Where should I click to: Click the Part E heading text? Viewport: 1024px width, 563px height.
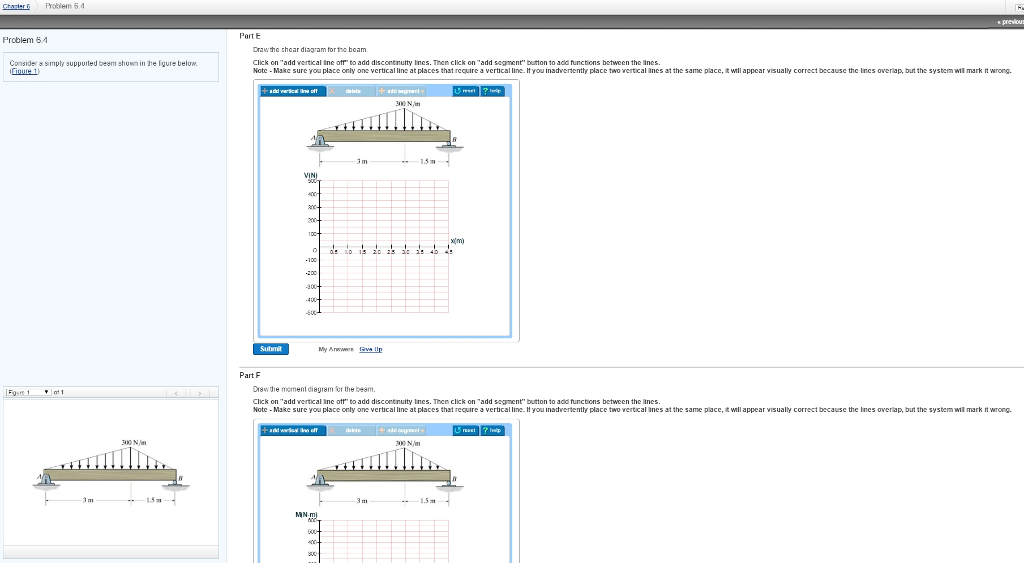click(x=249, y=36)
